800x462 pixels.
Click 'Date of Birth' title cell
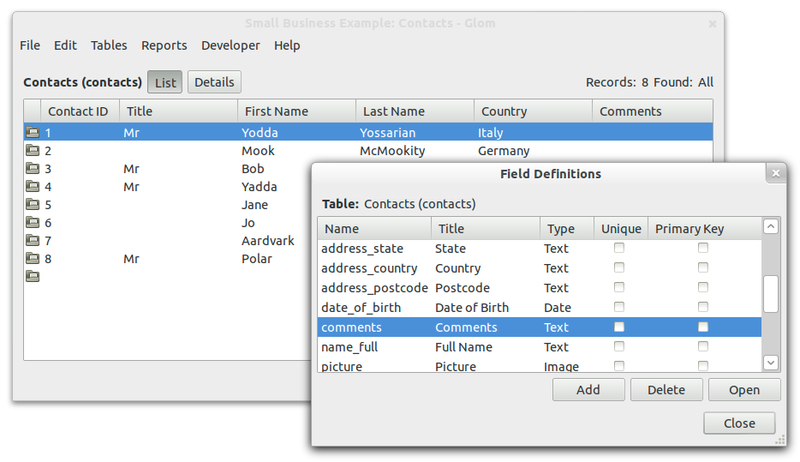[472, 307]
